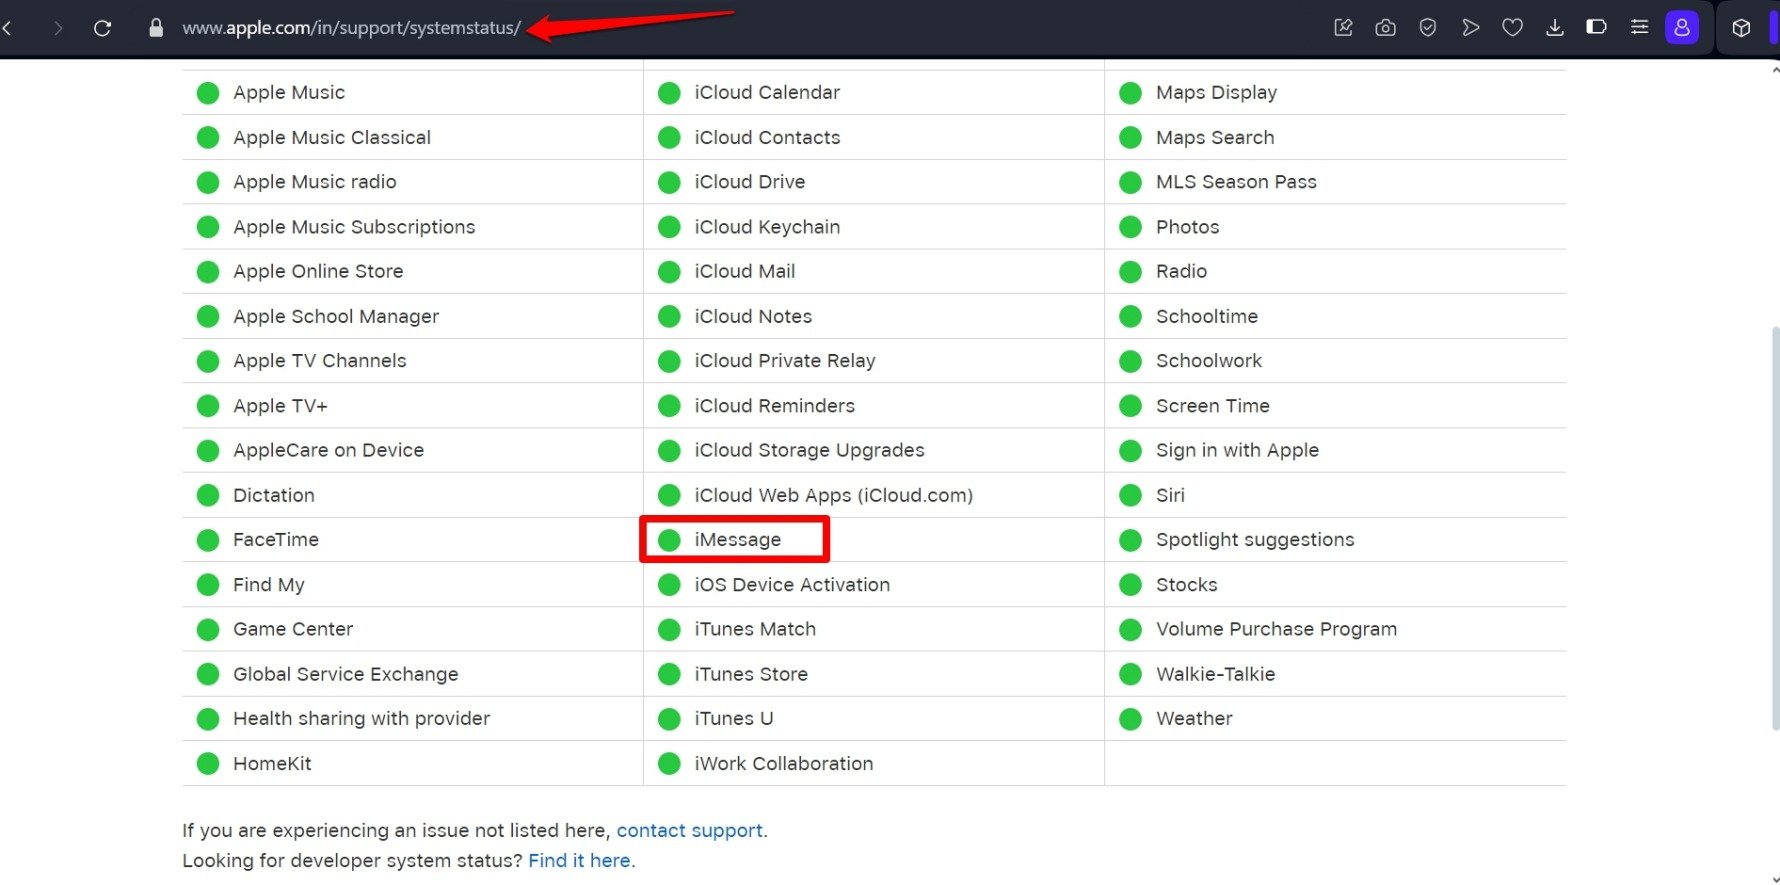The width and height of the screenshot is (1780, 885).
Task: Click the battery saver icon
Action: click(1597, 27)
